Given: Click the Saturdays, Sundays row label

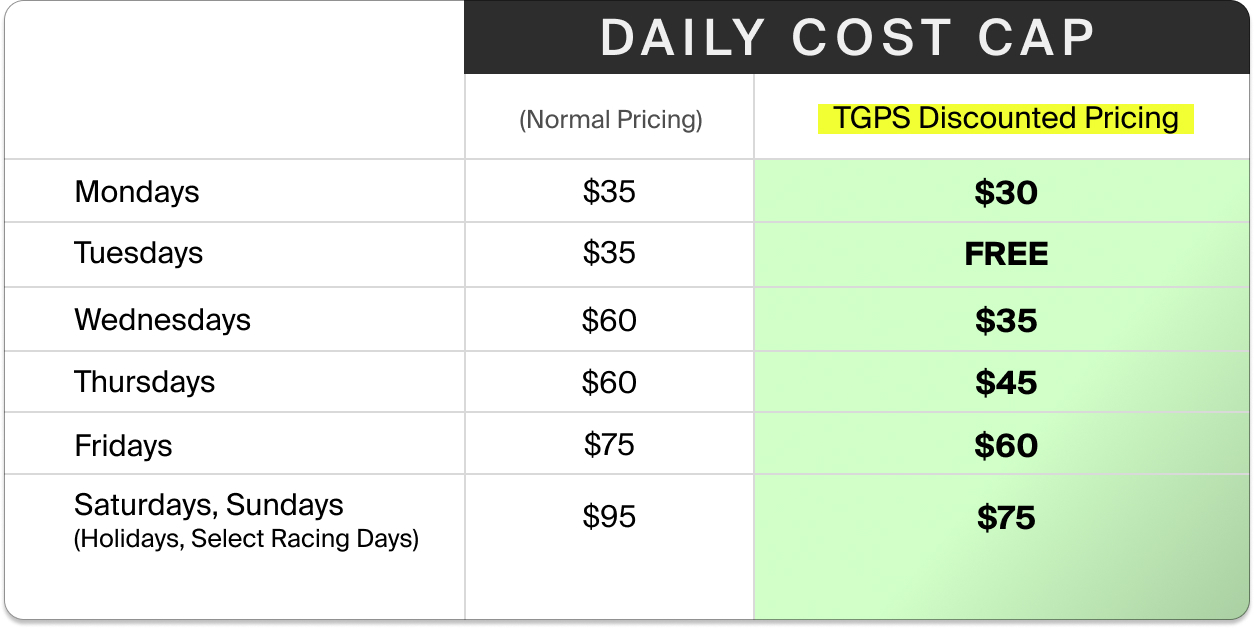Looking at the screenshot, I should 208,505.
